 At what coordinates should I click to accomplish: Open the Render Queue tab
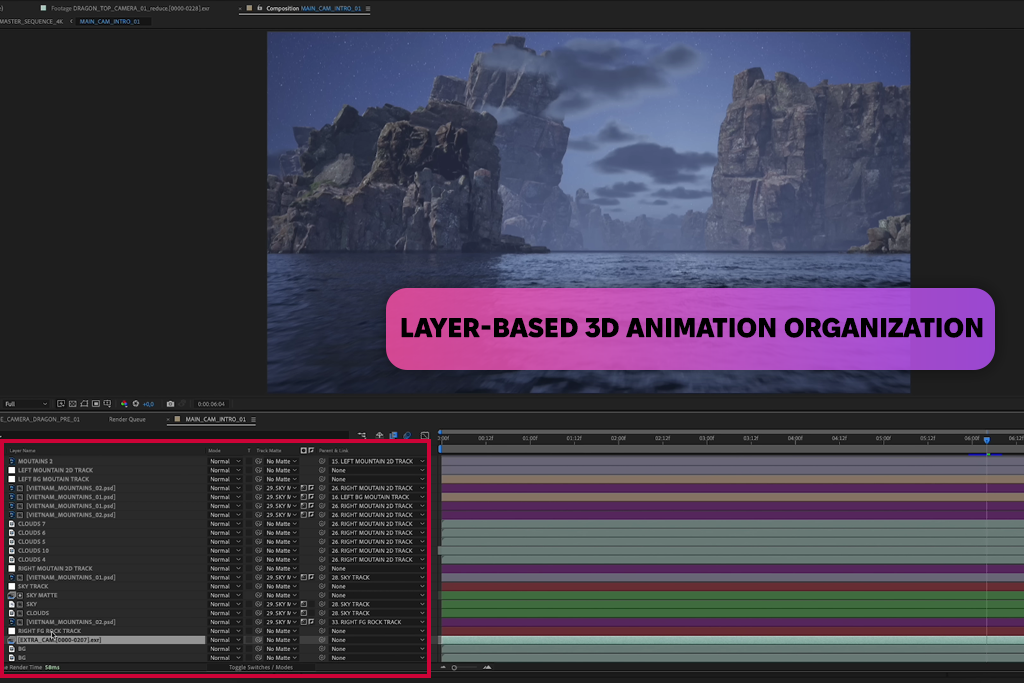pos(127,419)
